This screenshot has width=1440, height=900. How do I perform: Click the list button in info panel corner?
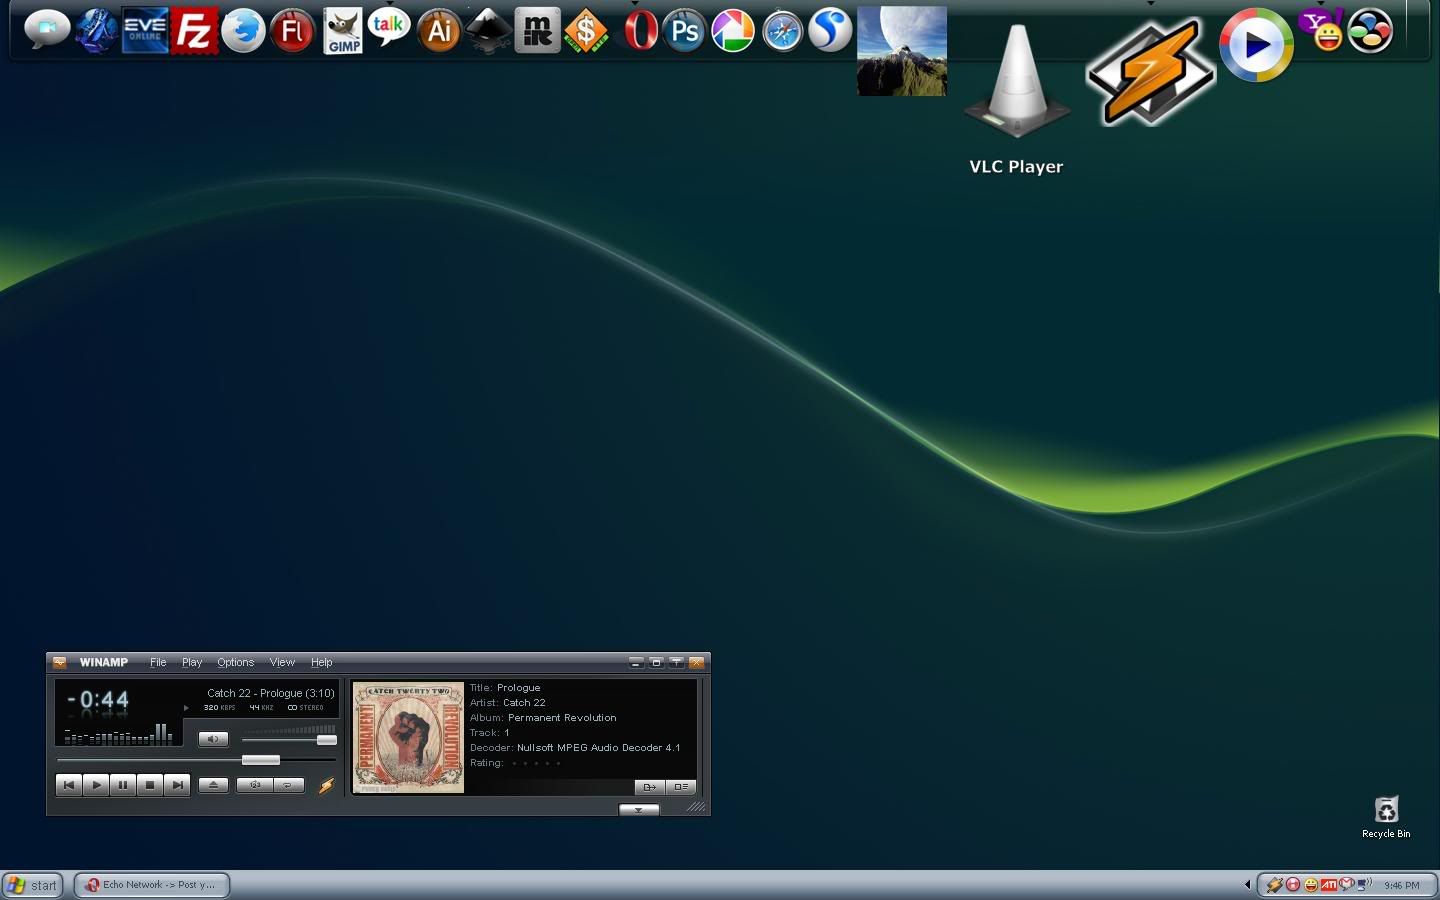[x=680, y=787]
